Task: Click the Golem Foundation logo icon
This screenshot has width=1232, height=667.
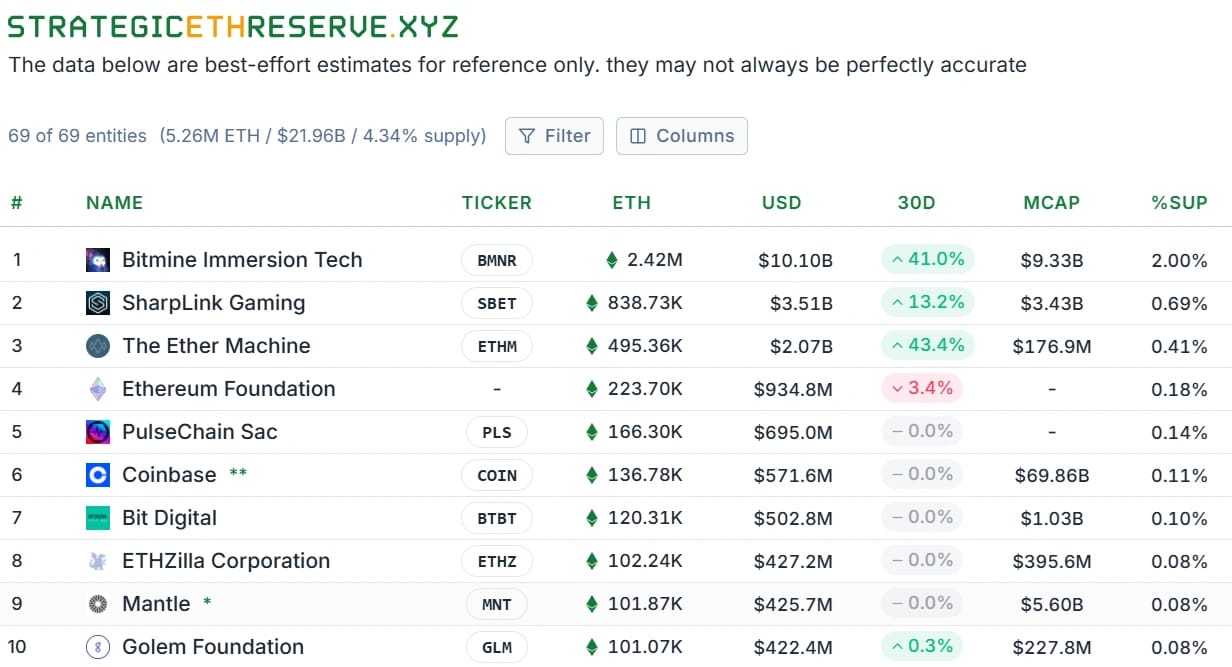Action: pyautogui.click(x=97, y=647)
